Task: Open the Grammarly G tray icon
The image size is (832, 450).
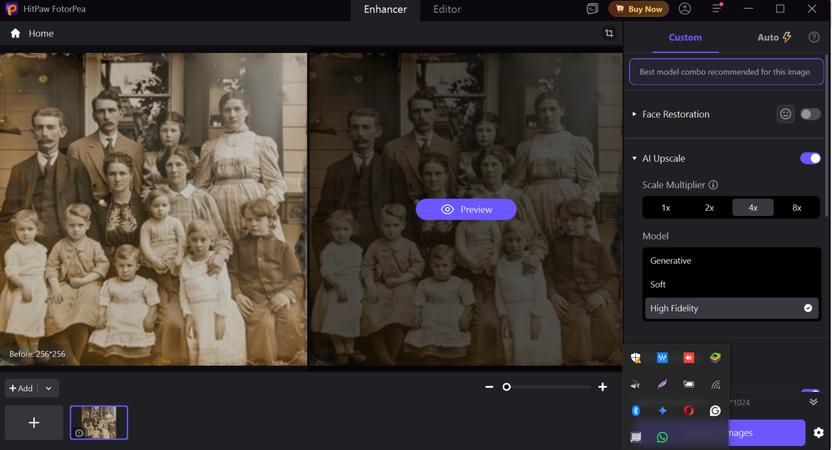Action: (x=715, y=411)
